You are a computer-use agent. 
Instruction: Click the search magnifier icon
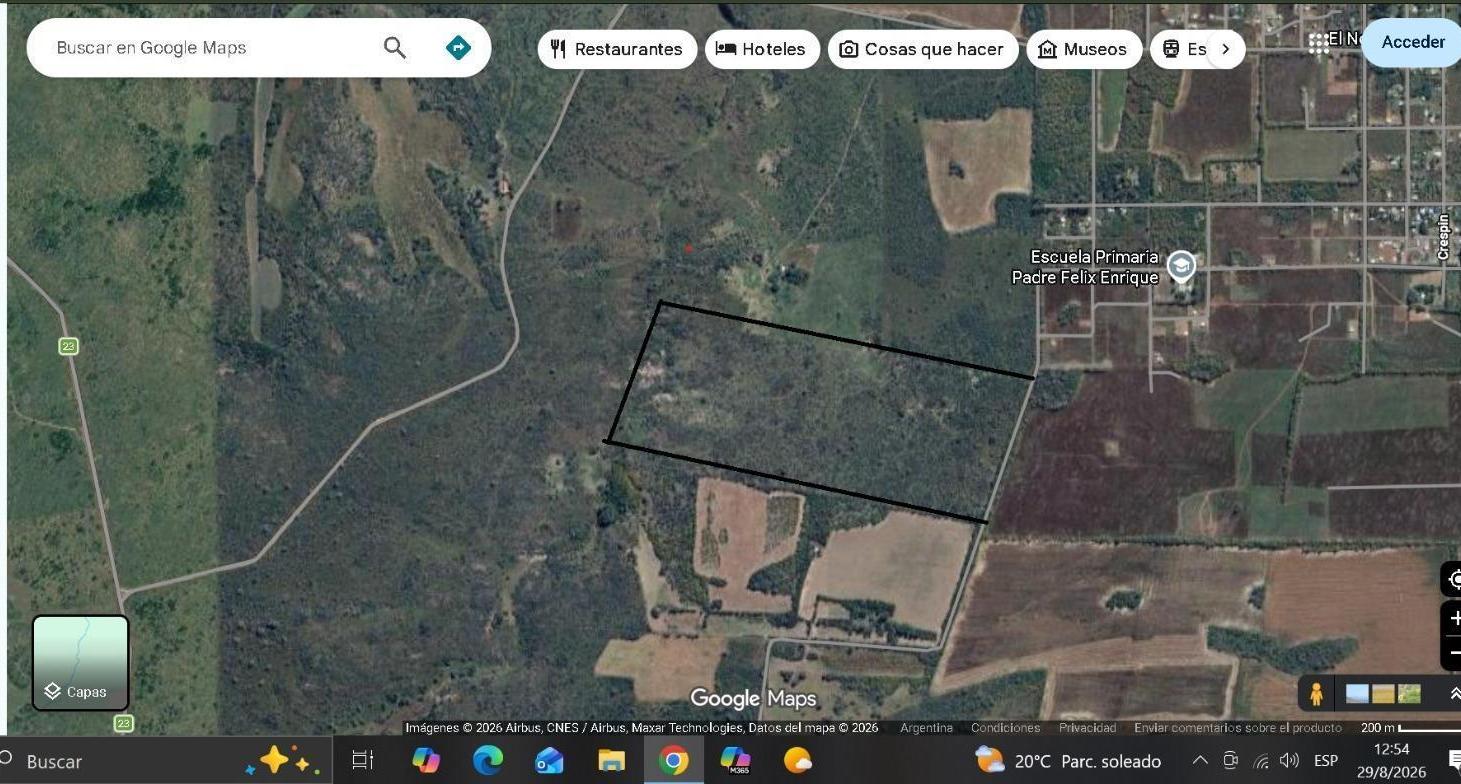click(x=395, y=47)
